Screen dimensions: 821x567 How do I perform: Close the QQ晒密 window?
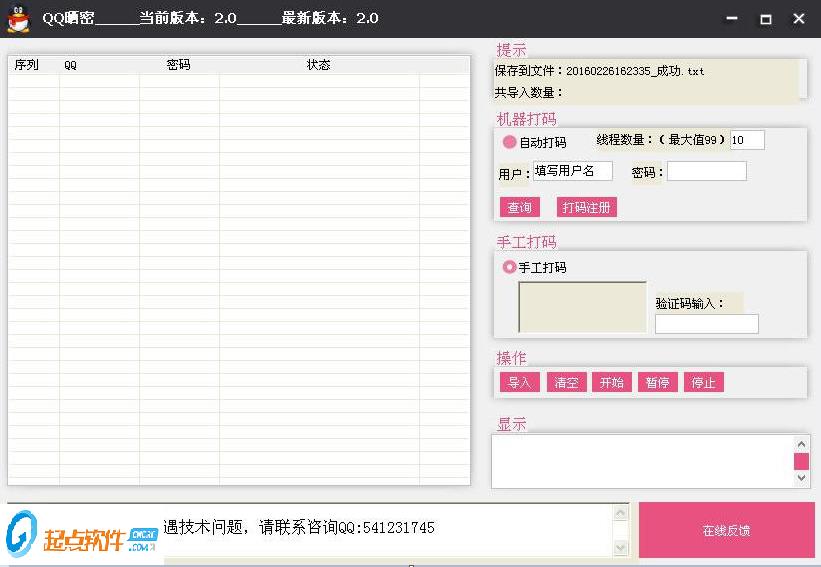click(x=798, y=19)
